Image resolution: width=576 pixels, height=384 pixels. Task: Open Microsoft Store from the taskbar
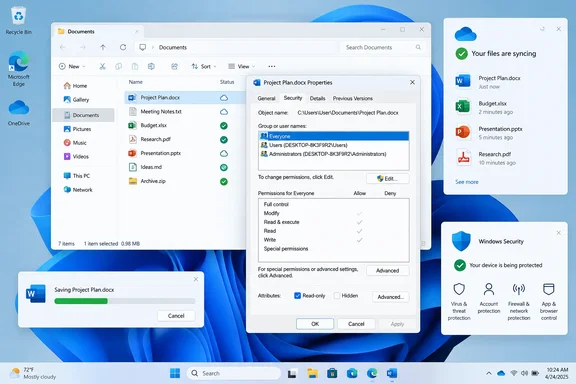[x=332, y=373]
